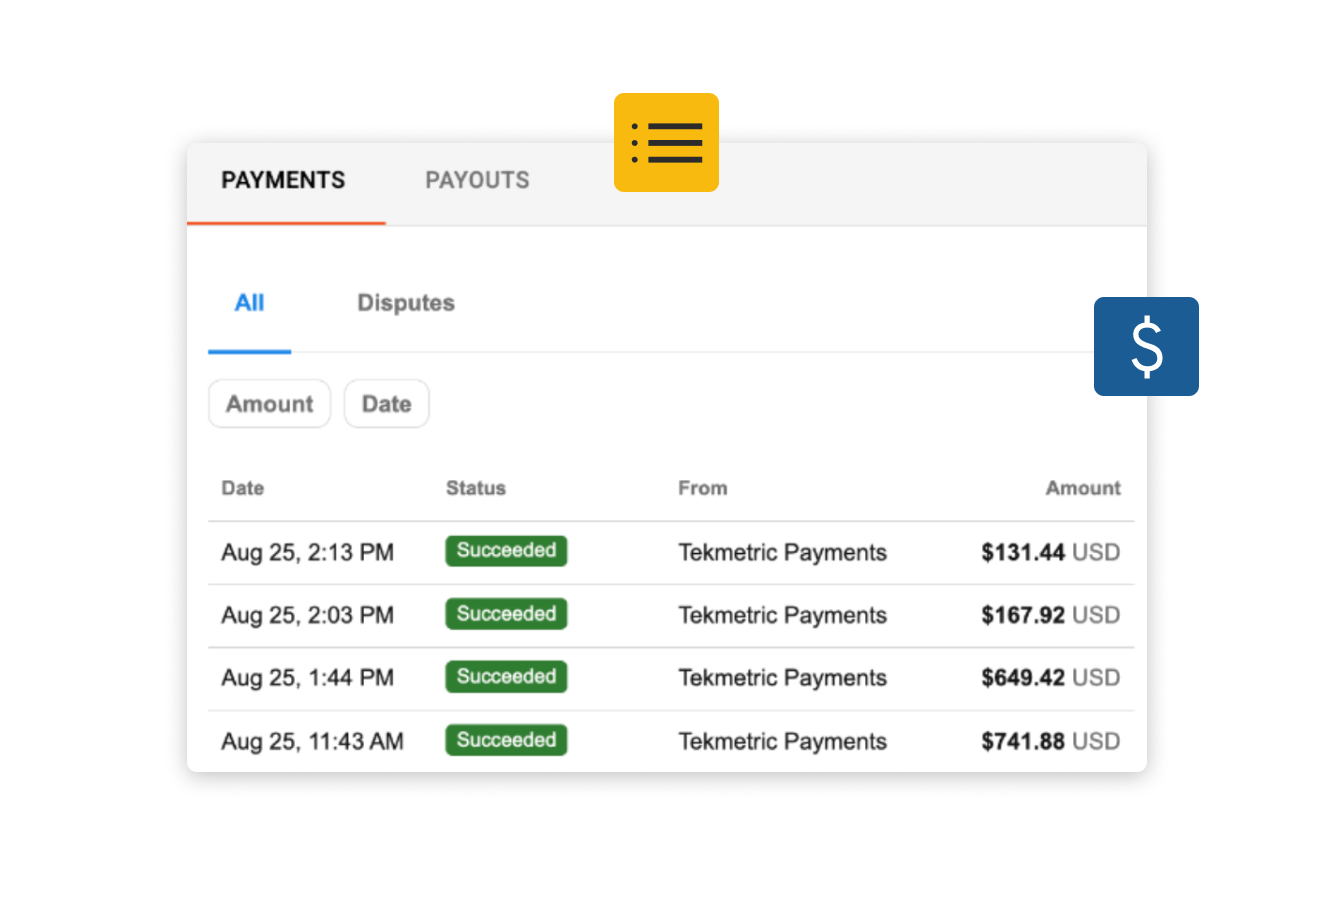The height and width of the screenshot is (917, 1334).
Task: Click Tekmetric Payments in the $131.44 row
Action: pyautogui.click(x=782, y=552)
